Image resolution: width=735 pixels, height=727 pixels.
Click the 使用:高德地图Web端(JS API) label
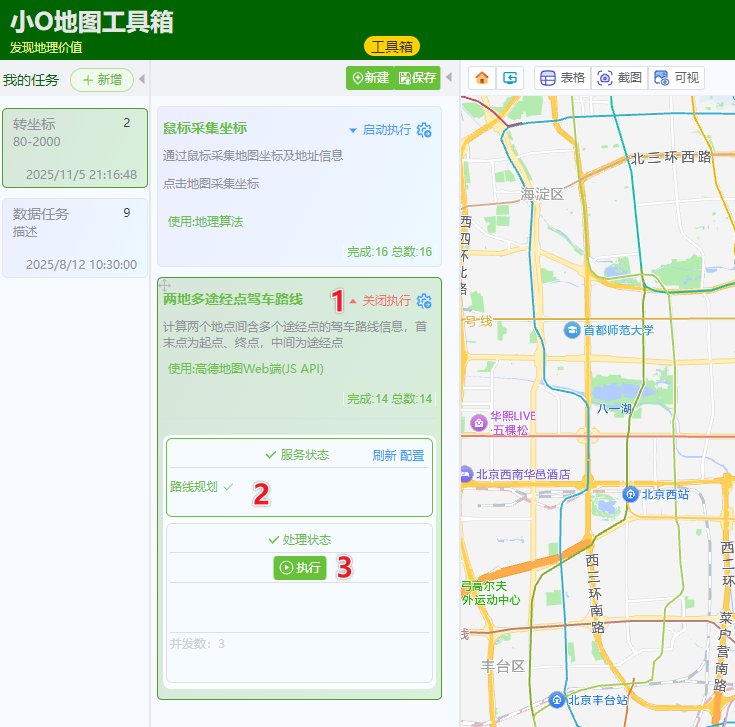[x=246, y=369]
